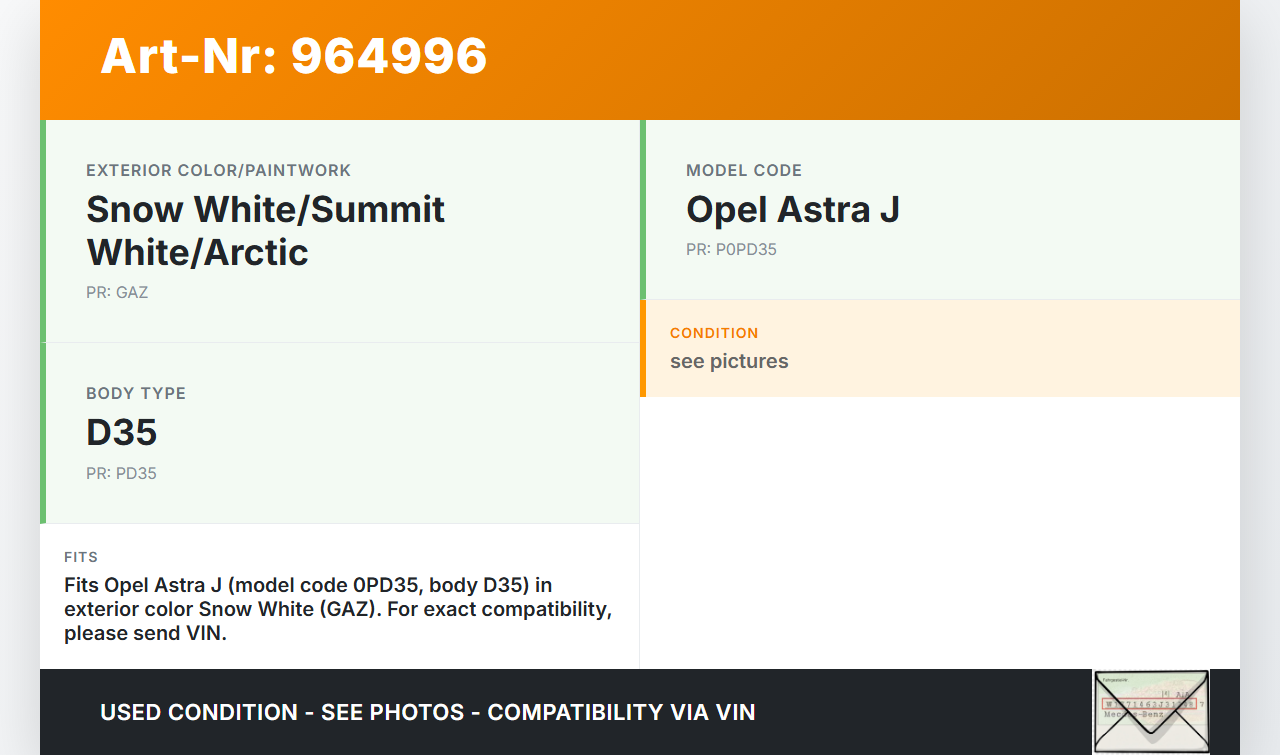Select the Body Type label
Screen dimensions: 1280x755
coord(136,394)
